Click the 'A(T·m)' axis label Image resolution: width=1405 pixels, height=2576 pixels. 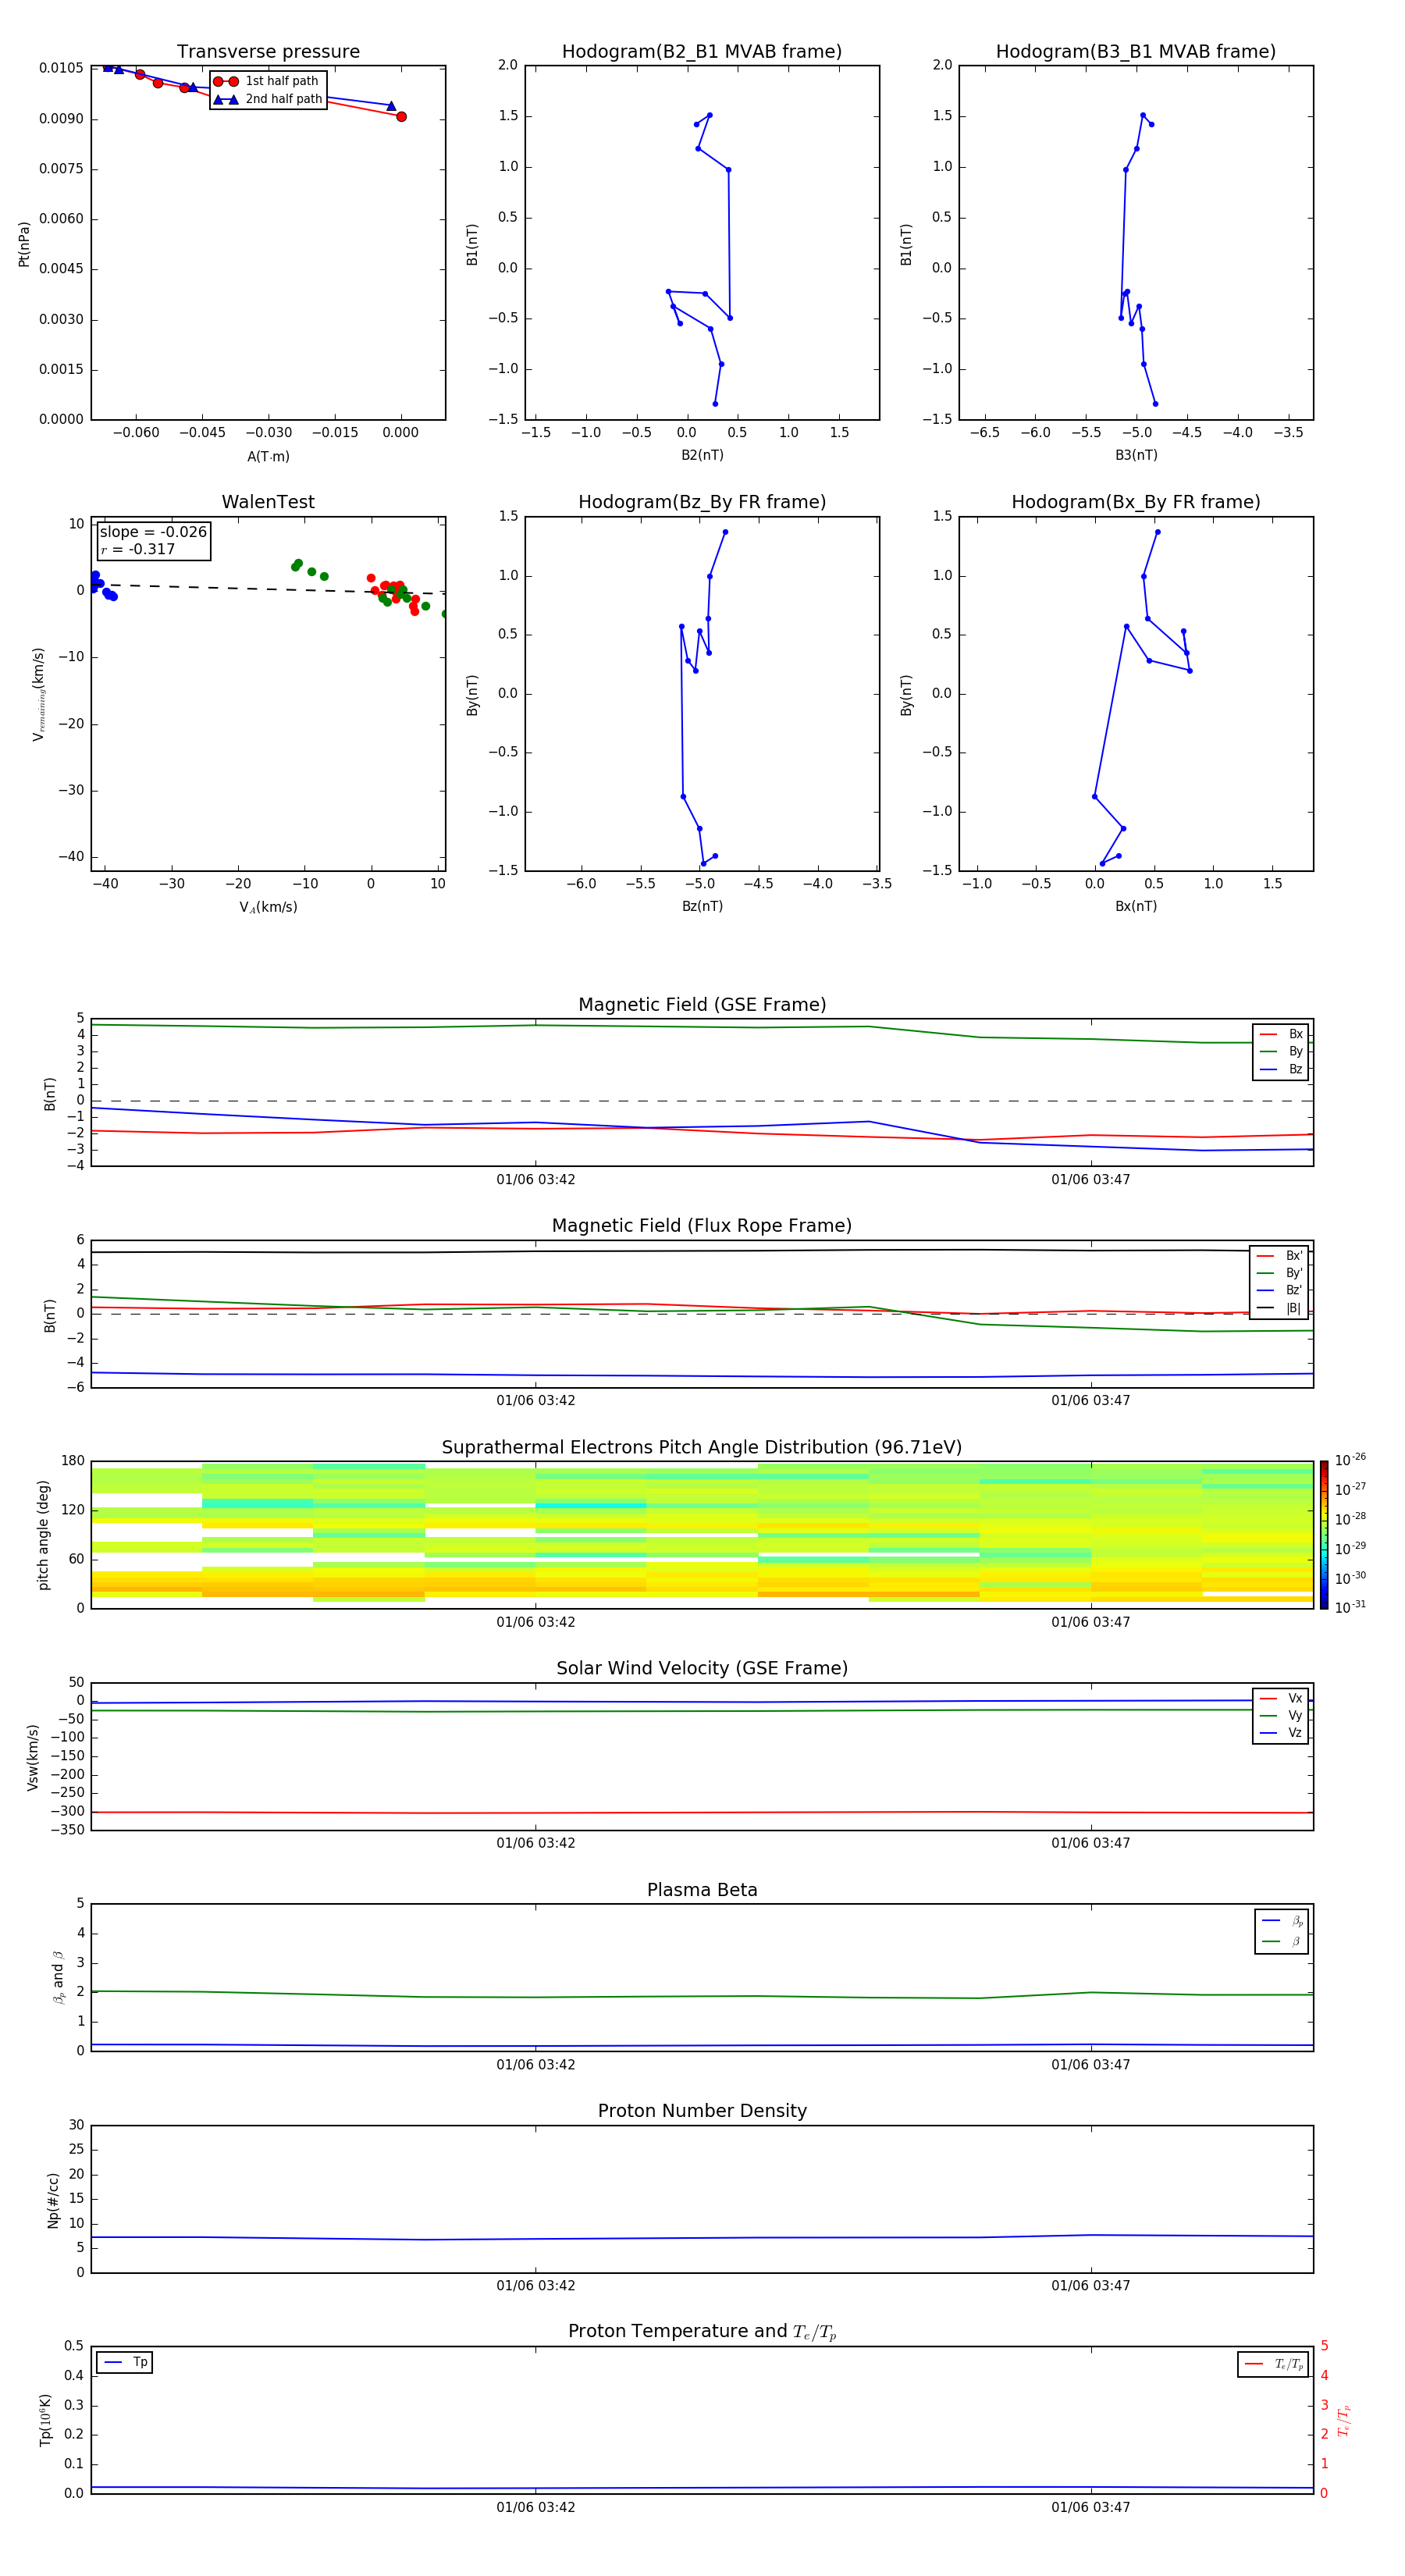(268, 456)
